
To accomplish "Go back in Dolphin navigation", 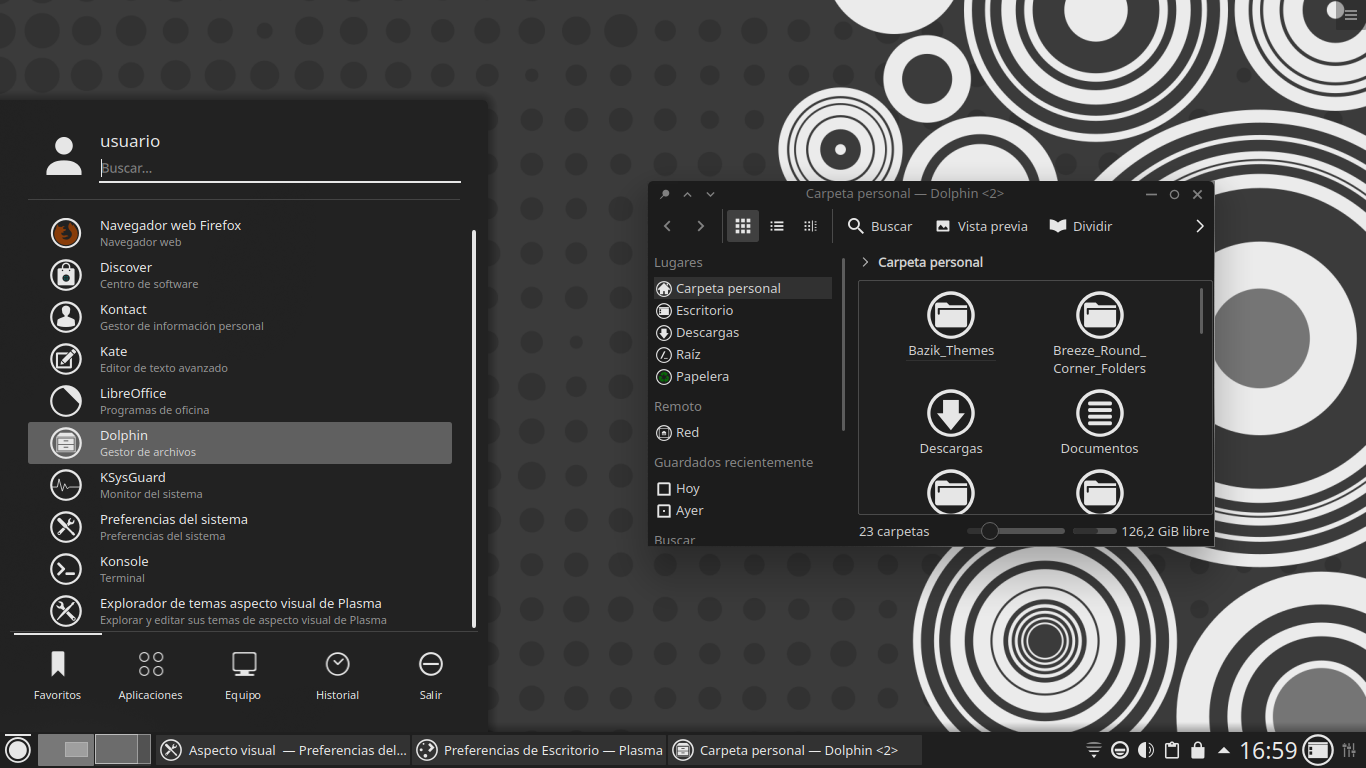I will pos(668,226).
